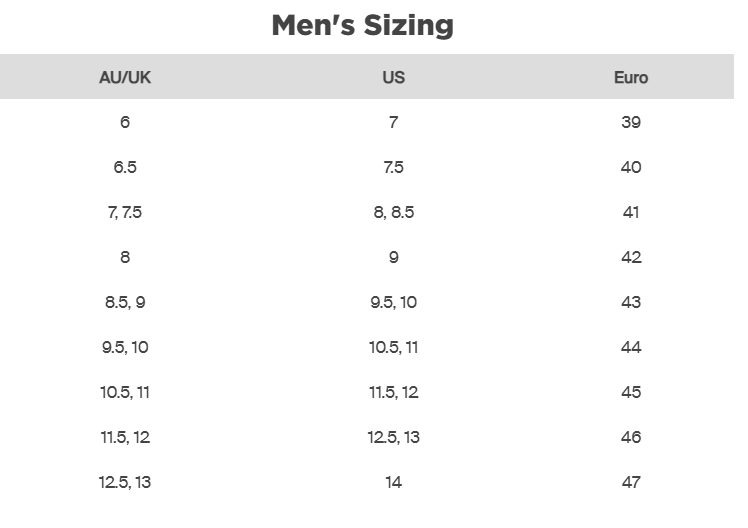Click AU/UK size 12.5, 13 cell
The image size is (748, 528).
point(125,482)
